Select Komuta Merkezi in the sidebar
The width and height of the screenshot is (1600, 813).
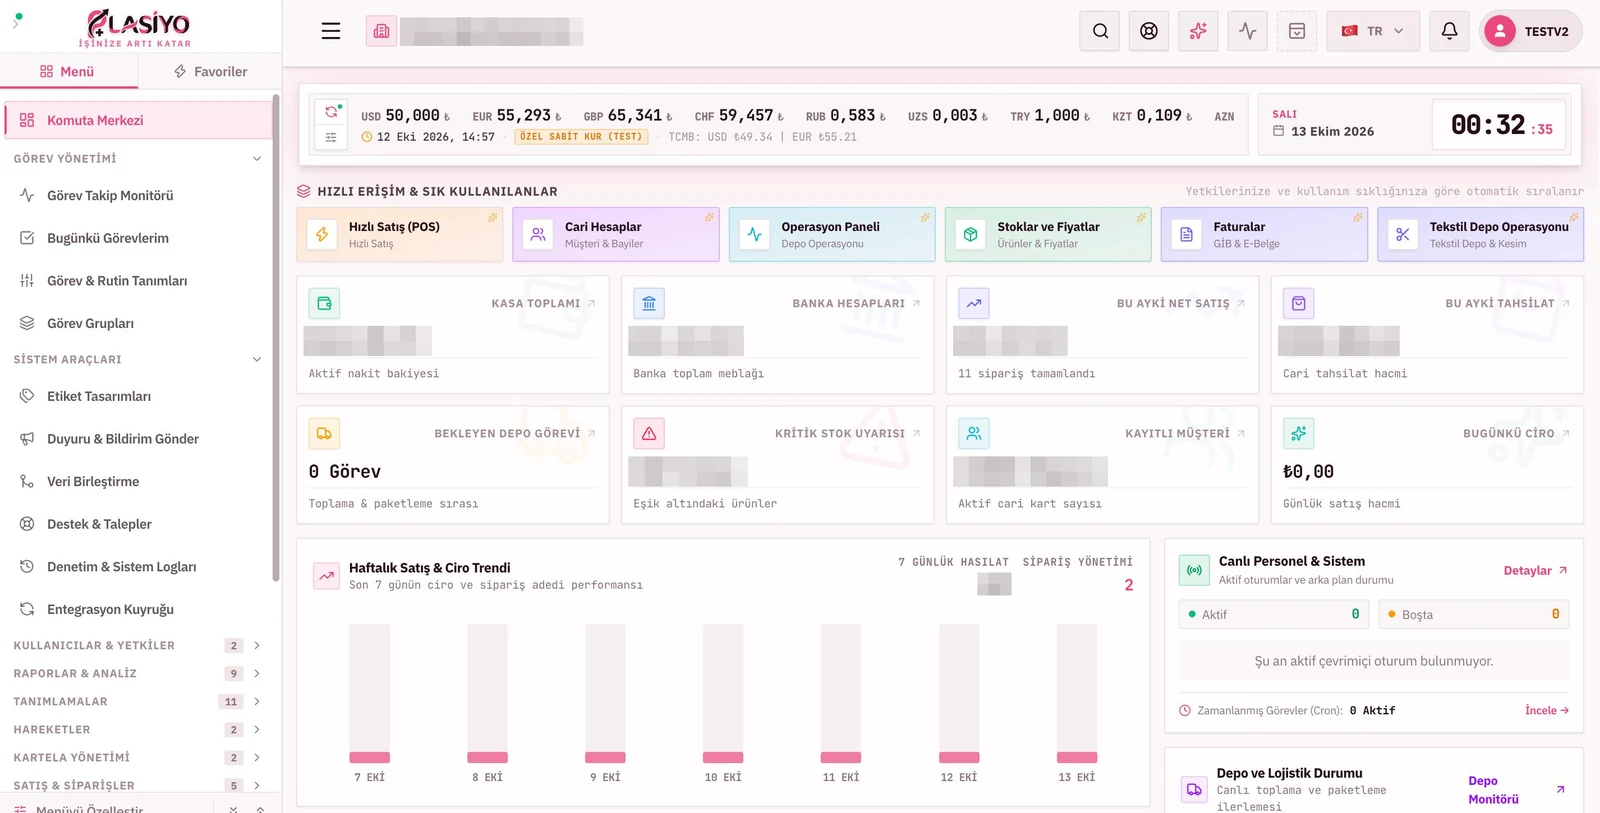[138, 120]
